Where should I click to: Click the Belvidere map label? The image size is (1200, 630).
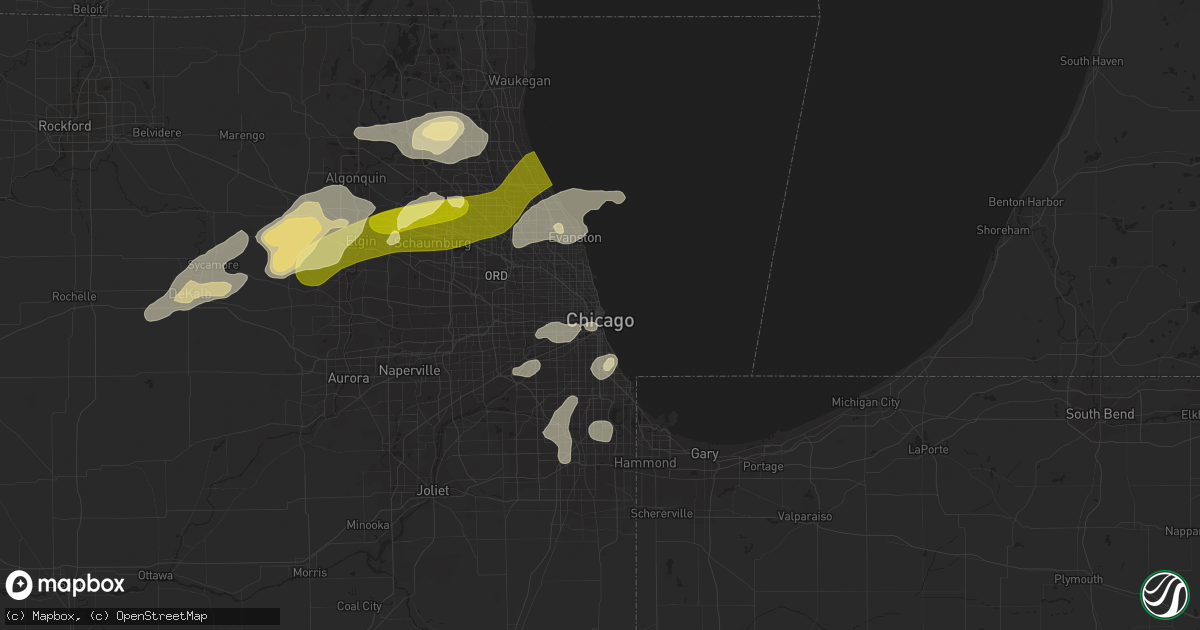(x=157, y=133)
